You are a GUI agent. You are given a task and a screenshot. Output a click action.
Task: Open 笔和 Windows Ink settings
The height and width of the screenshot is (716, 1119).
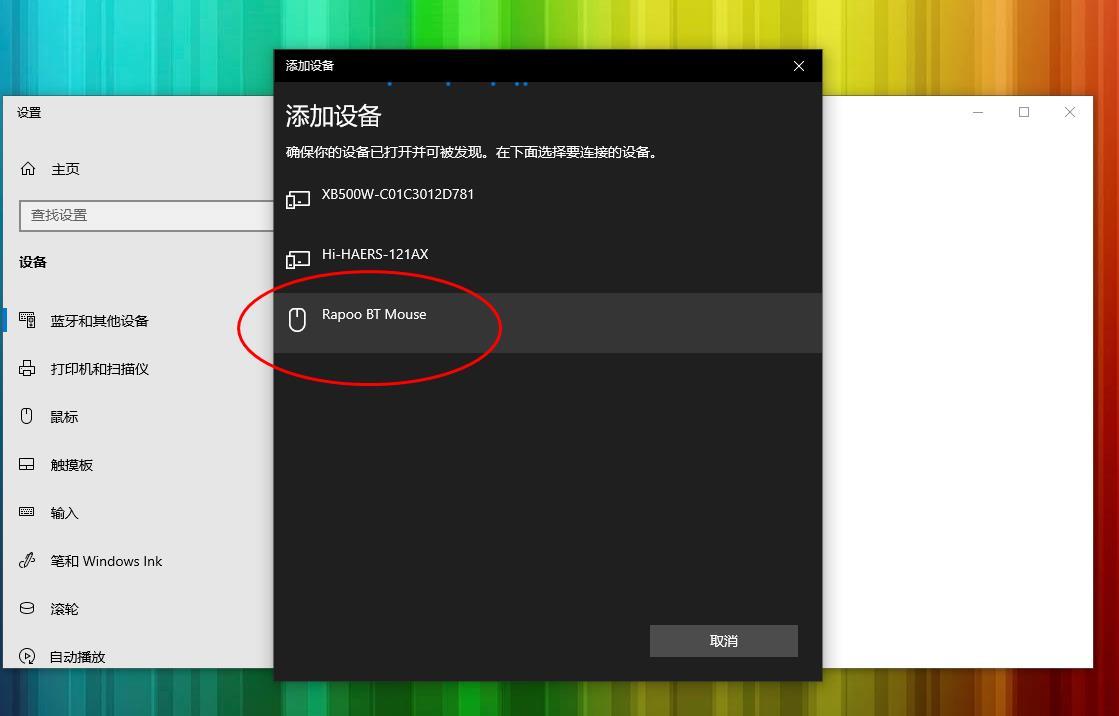(106, 561)
